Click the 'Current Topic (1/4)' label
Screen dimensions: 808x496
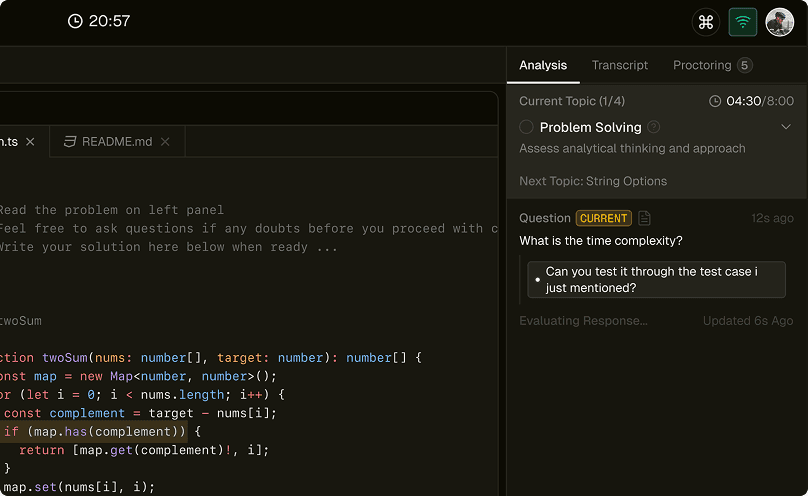tap(572, 101)
